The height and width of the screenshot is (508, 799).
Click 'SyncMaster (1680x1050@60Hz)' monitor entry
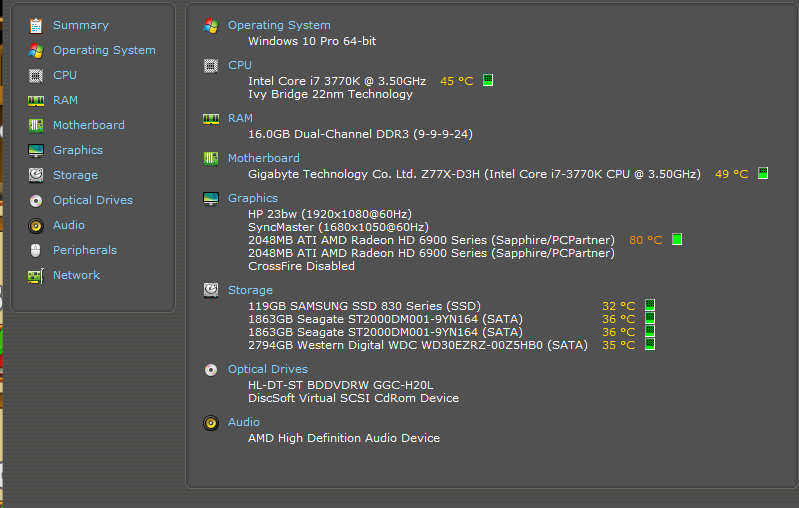pyautogui.click(x=338, y=227)
